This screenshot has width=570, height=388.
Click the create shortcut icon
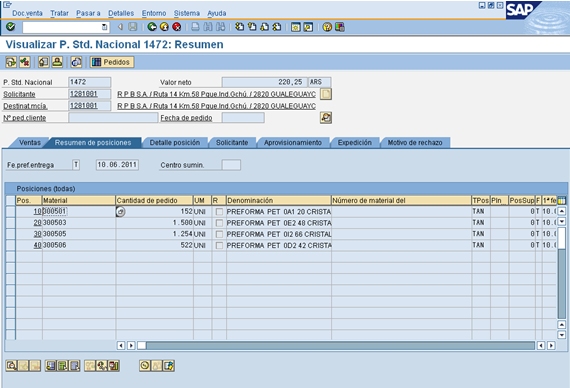pyautogui.click(x=308, y=27)
